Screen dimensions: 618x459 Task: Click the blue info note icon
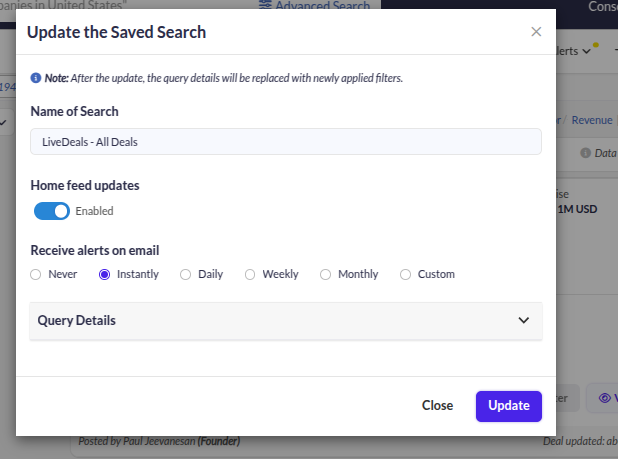pyautogui.click(x=37, y=78)
